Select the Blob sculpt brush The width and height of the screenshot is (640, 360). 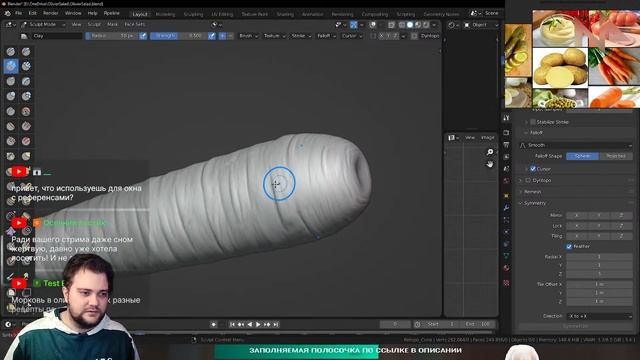click(x=26, y=96)
